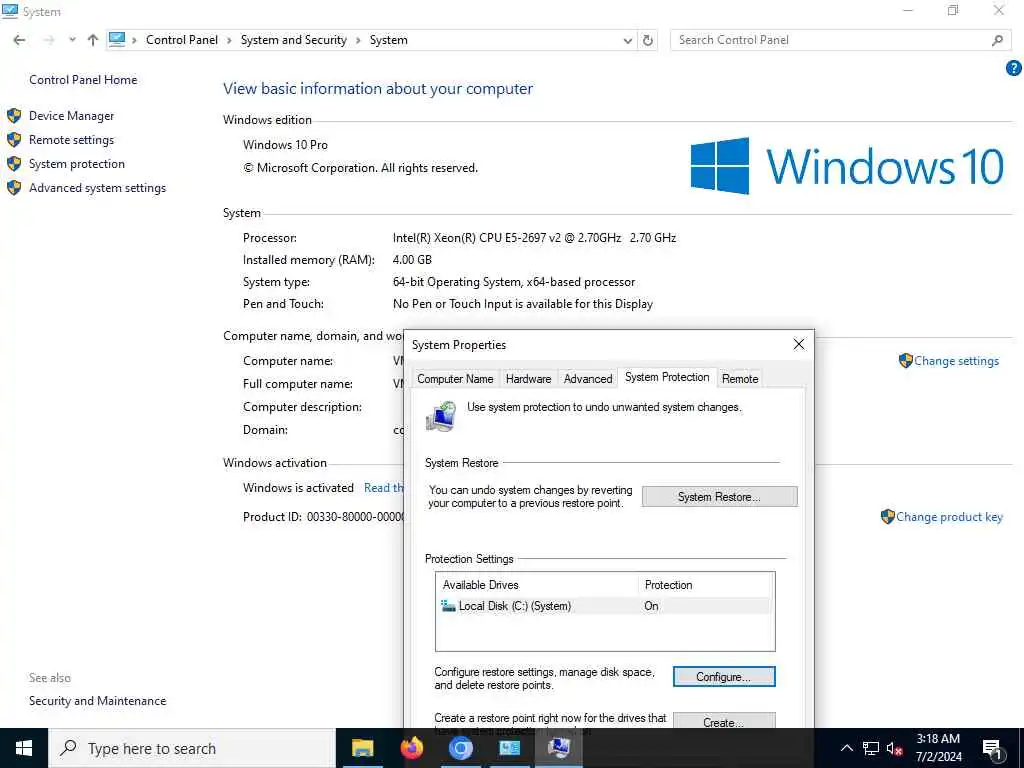Click the computer icon in the address bar
Screen dimensions: 1024x768
tap(117, 40)
